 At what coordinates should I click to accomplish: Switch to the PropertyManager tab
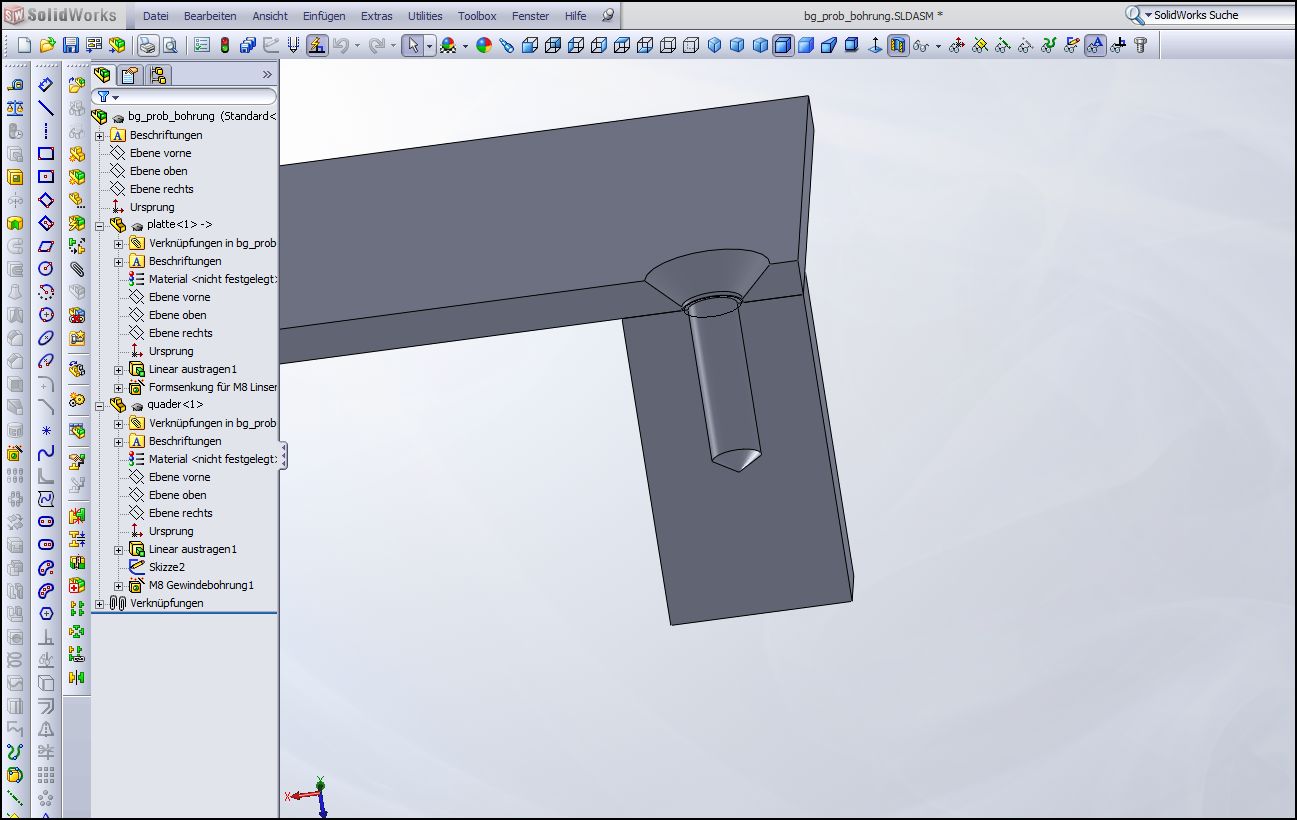click(x=130, y=75)
